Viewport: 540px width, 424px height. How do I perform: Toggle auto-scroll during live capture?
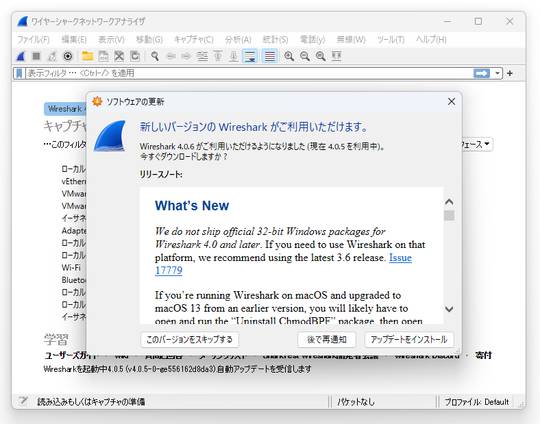click(250, 56)
